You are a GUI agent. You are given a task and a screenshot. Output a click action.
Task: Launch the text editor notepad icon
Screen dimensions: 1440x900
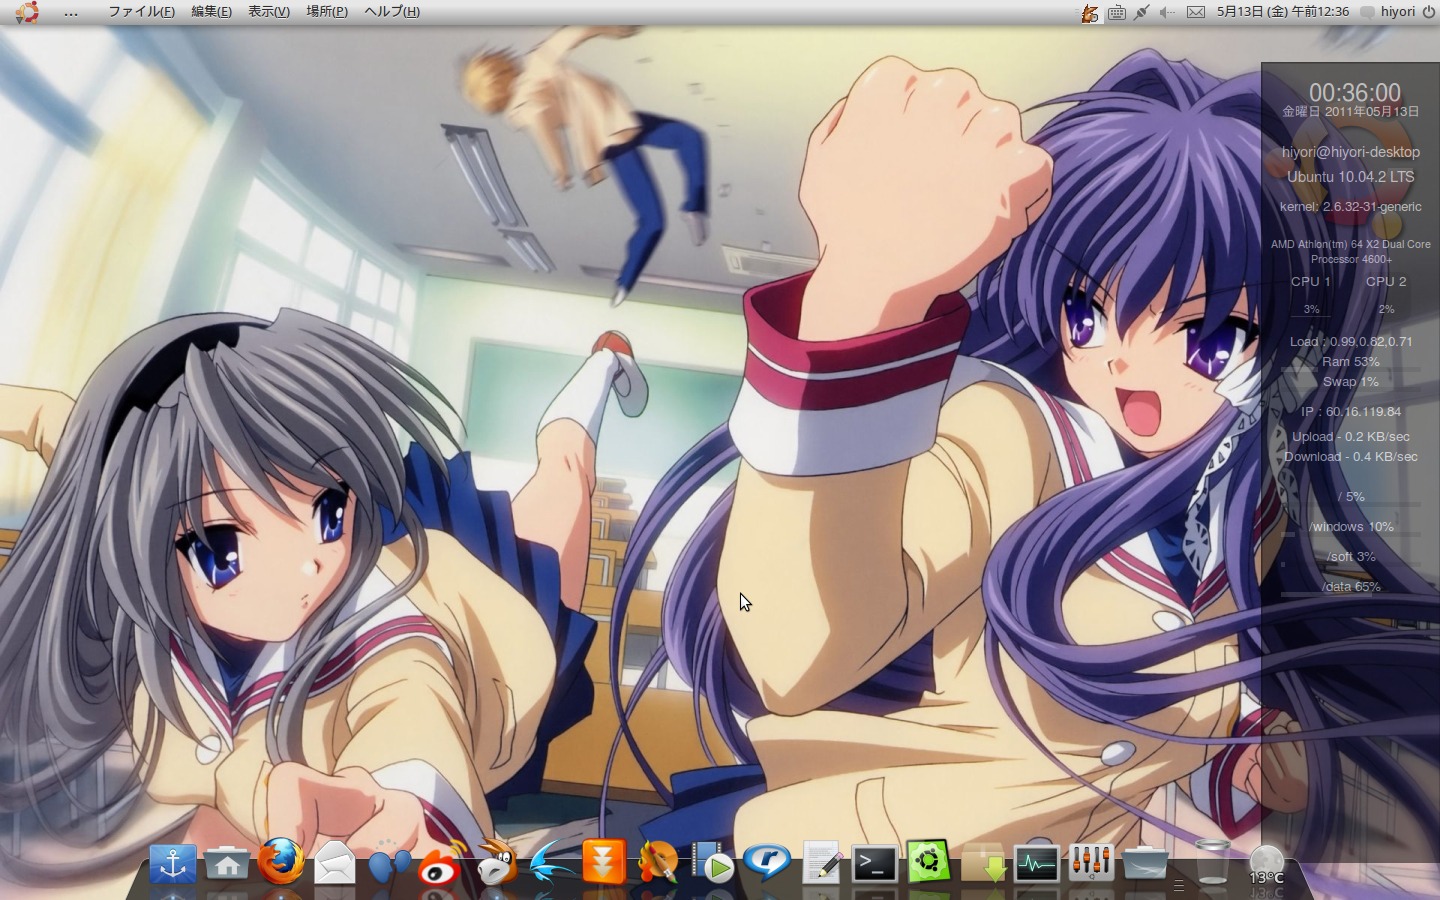[x=821, y=863]
